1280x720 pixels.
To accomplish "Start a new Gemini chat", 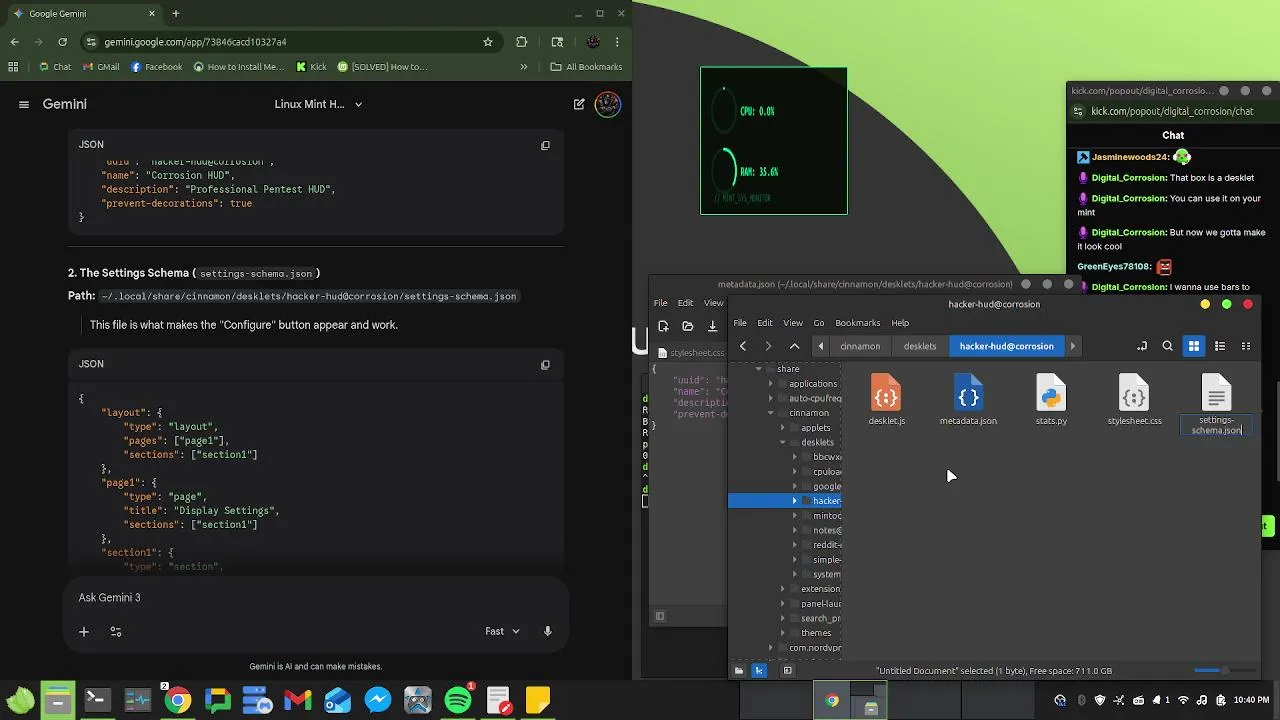I will (x=579, y=104).
